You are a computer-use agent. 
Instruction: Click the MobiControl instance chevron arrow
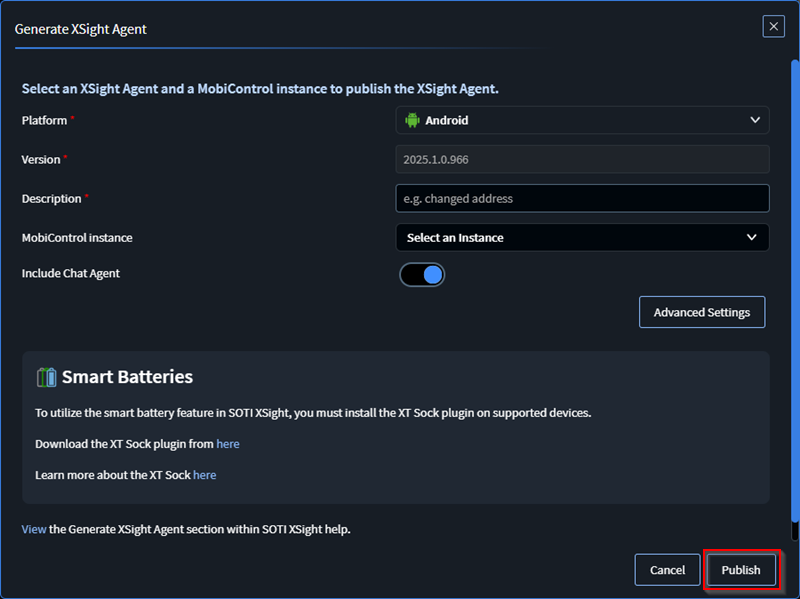(752, 238)
